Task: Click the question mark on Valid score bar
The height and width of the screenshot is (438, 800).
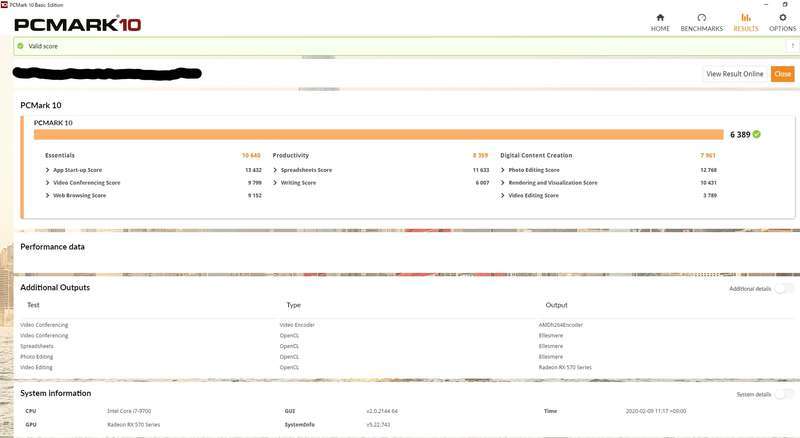Action: pos(792,46)
